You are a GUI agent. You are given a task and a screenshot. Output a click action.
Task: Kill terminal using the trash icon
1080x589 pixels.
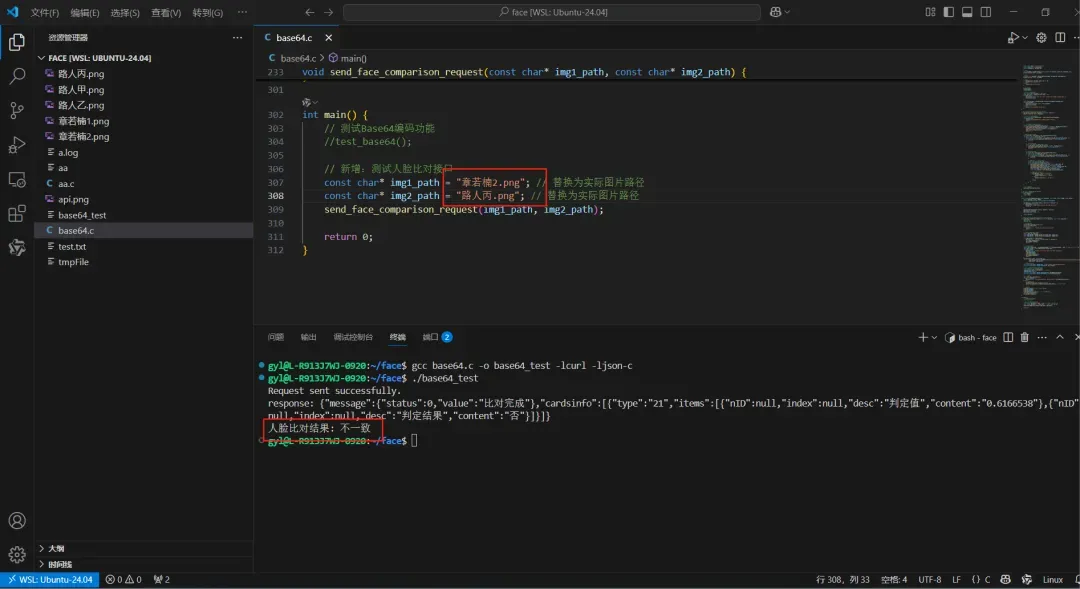(1024, 338)
